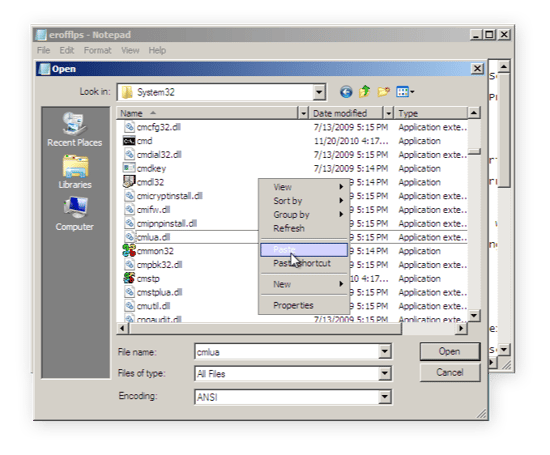Choose Paste shortcut in context menu

(x=304, y=263)
